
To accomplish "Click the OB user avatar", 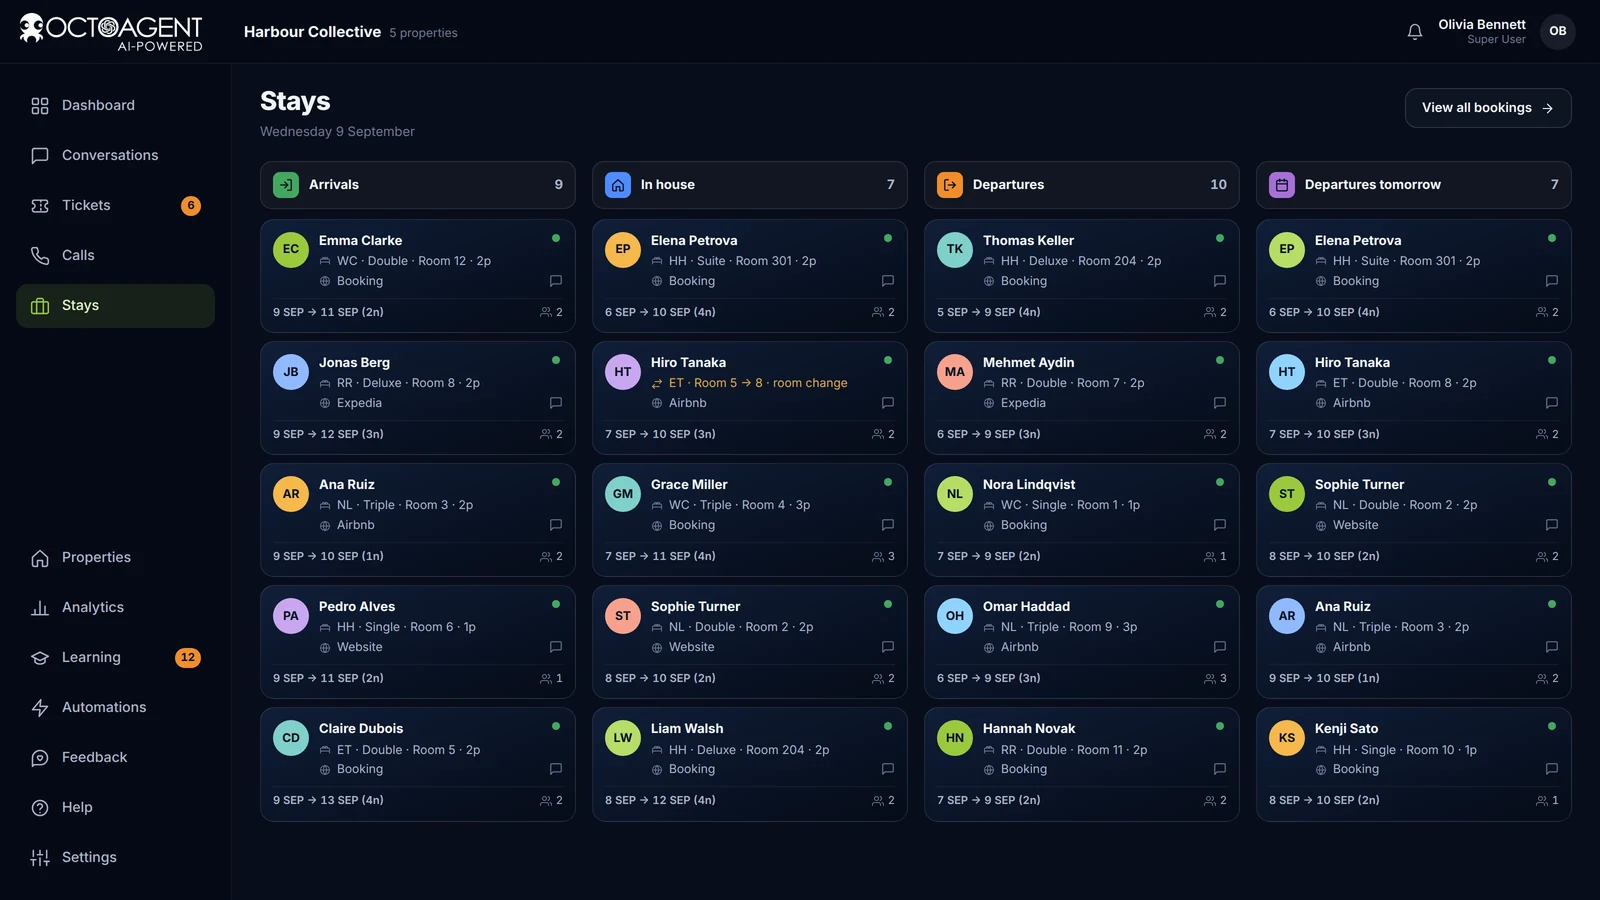I will click(1558, 32).
